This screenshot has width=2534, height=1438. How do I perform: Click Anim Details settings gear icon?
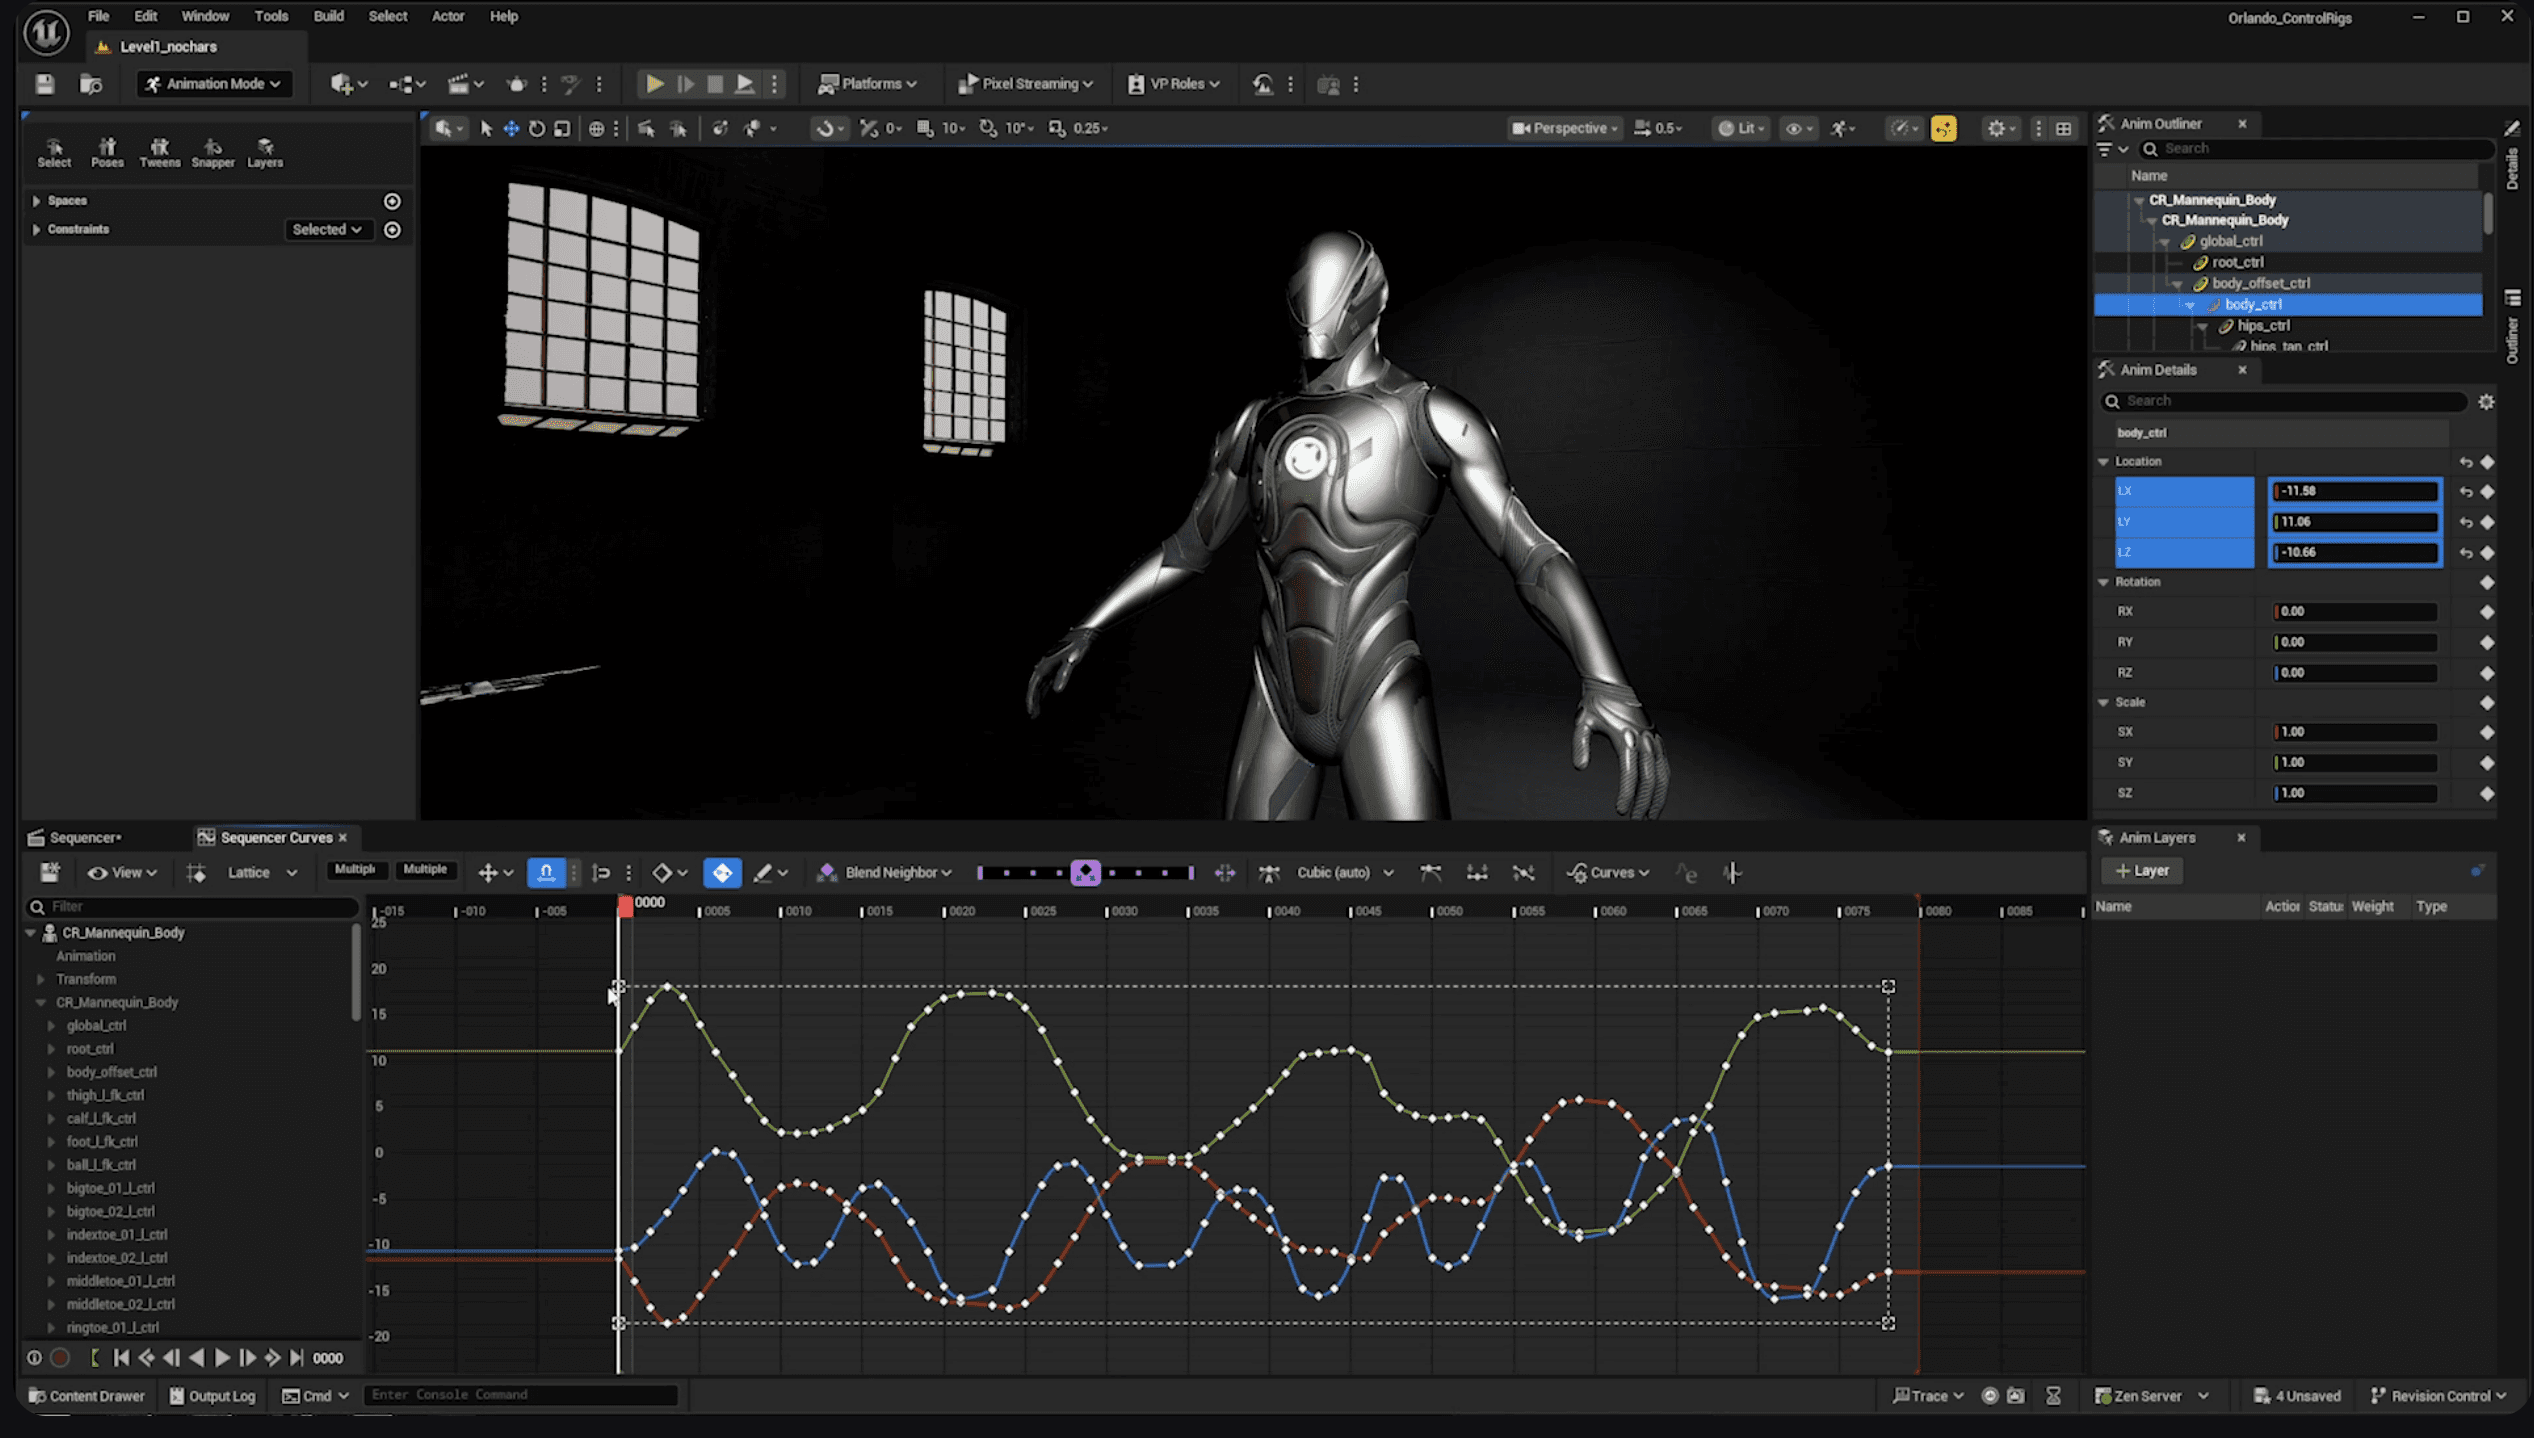[x=2486, y=401]
